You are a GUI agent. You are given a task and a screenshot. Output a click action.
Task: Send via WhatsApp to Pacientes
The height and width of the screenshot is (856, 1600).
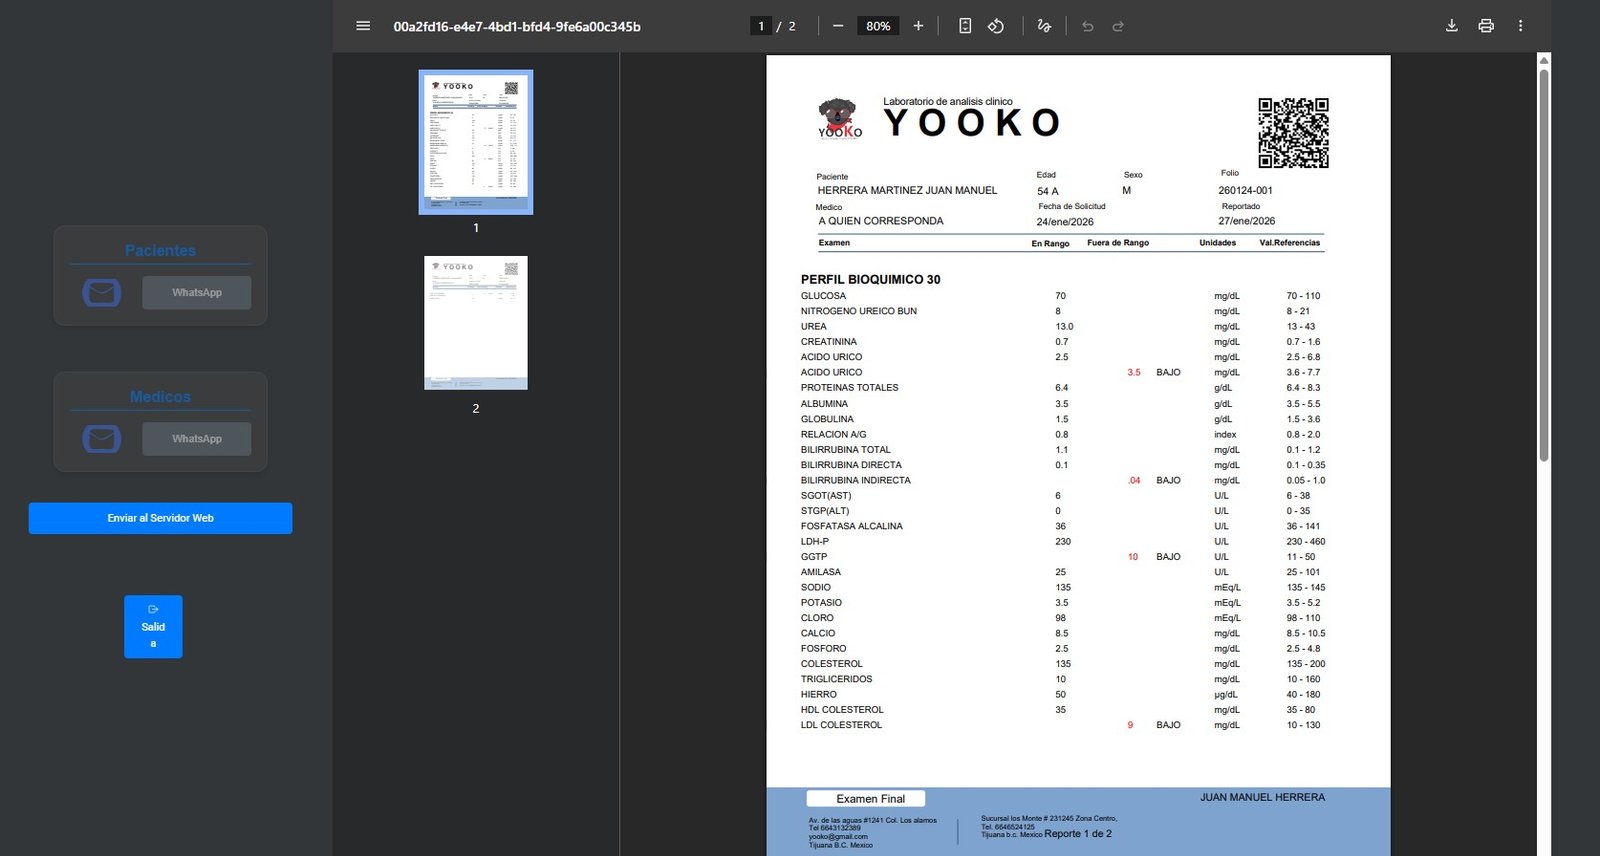pyautogui.click(x=196, y=293)
